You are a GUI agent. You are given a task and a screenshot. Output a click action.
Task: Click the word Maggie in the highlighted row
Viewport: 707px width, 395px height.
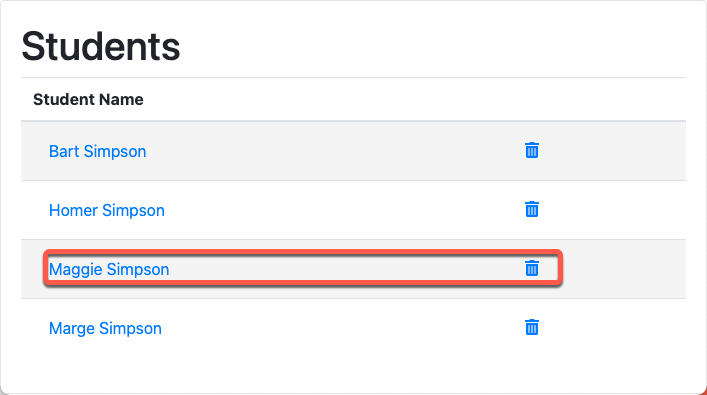[x=75, y=270]
